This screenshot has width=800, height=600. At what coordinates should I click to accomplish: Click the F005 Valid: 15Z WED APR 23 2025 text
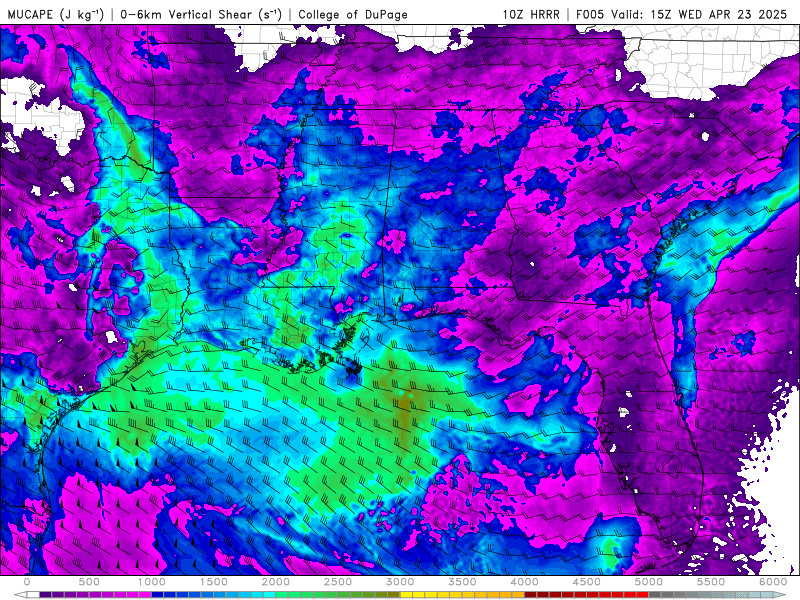pos(682,14)
